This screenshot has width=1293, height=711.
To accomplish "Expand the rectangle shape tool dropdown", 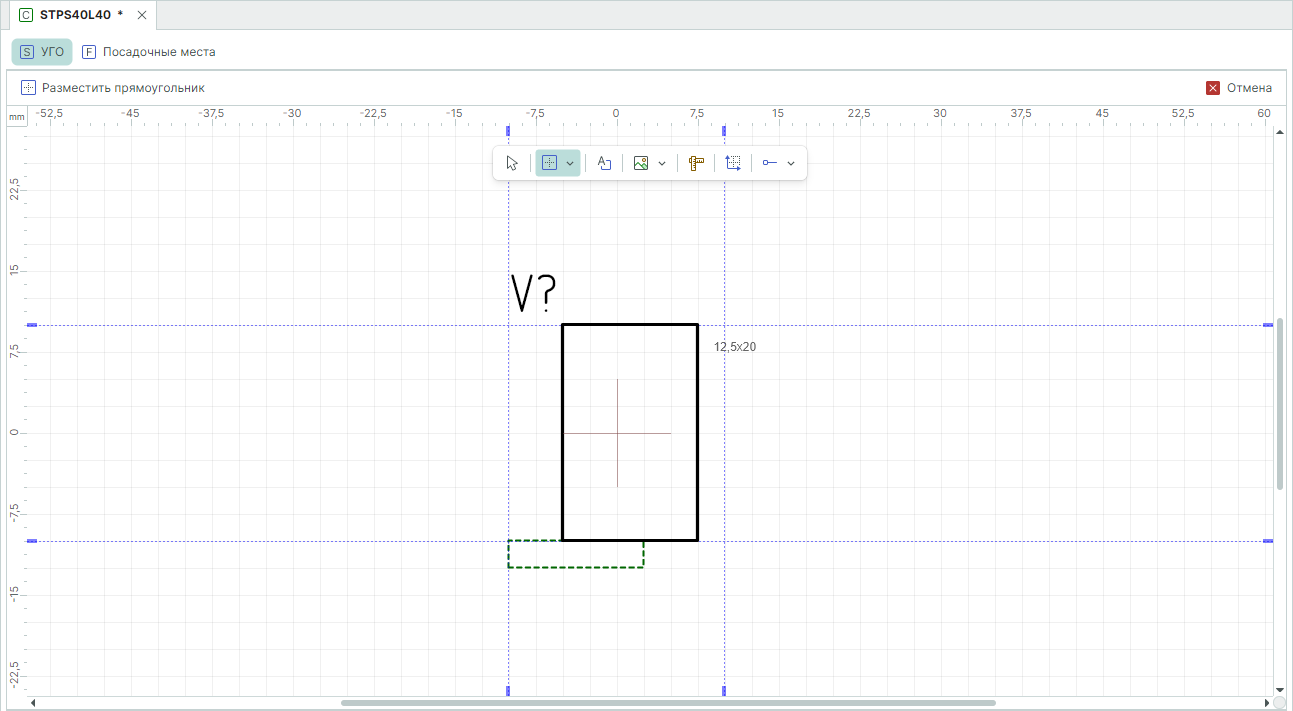I will tap(570, 163).
